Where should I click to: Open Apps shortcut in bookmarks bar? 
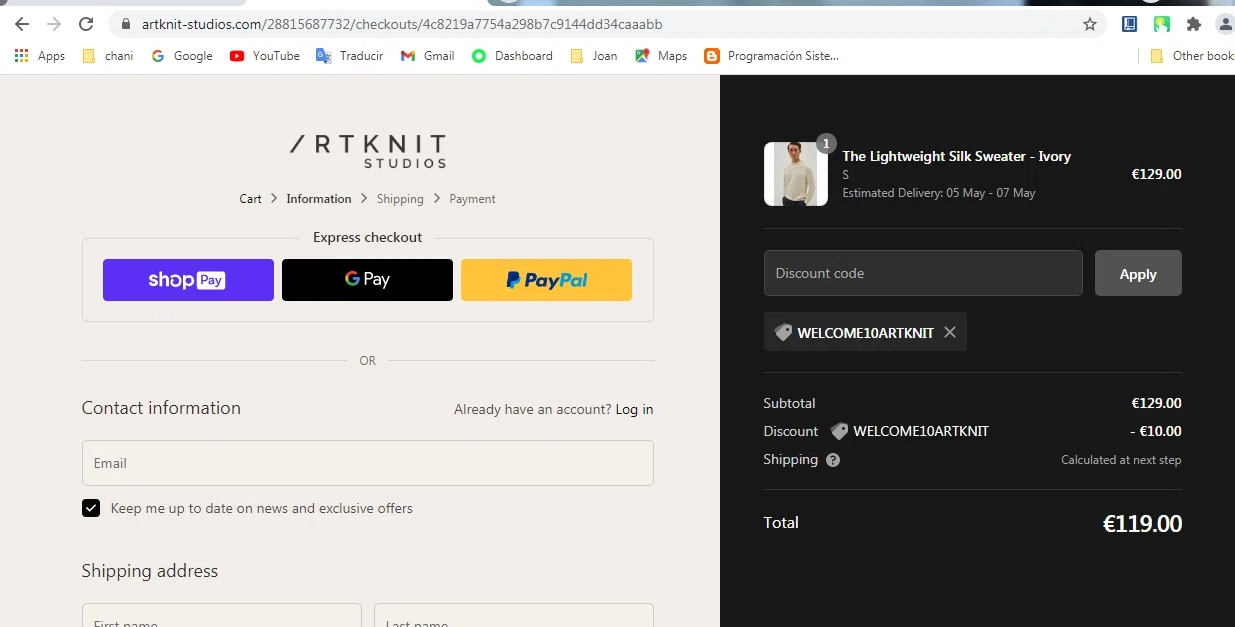[40, 56]
